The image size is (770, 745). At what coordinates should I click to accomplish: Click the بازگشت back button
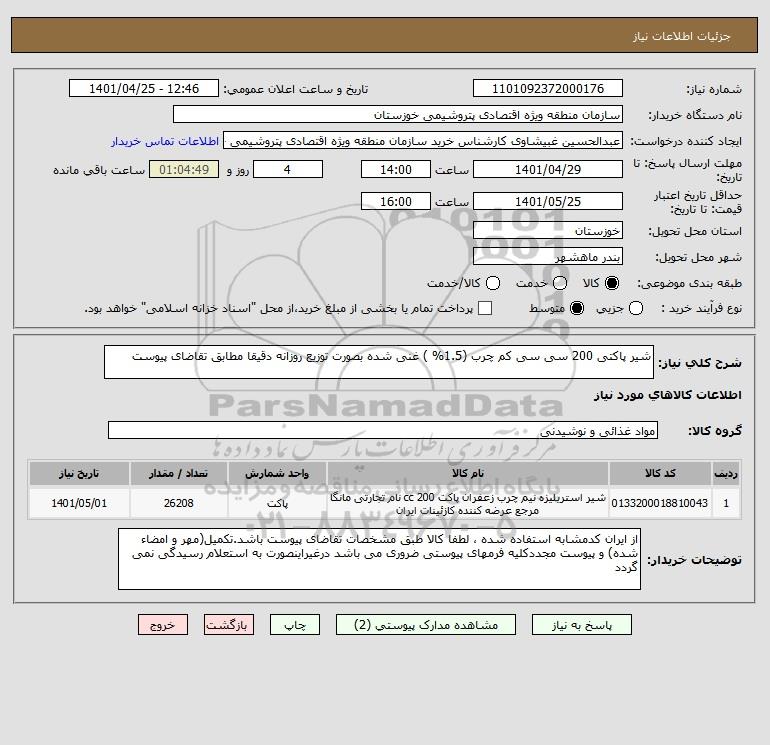[x=229, y=625]
